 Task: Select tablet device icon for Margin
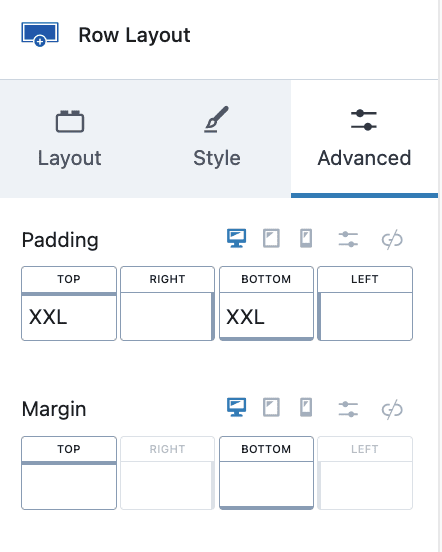pyautogui.click(x=271, y=407)
